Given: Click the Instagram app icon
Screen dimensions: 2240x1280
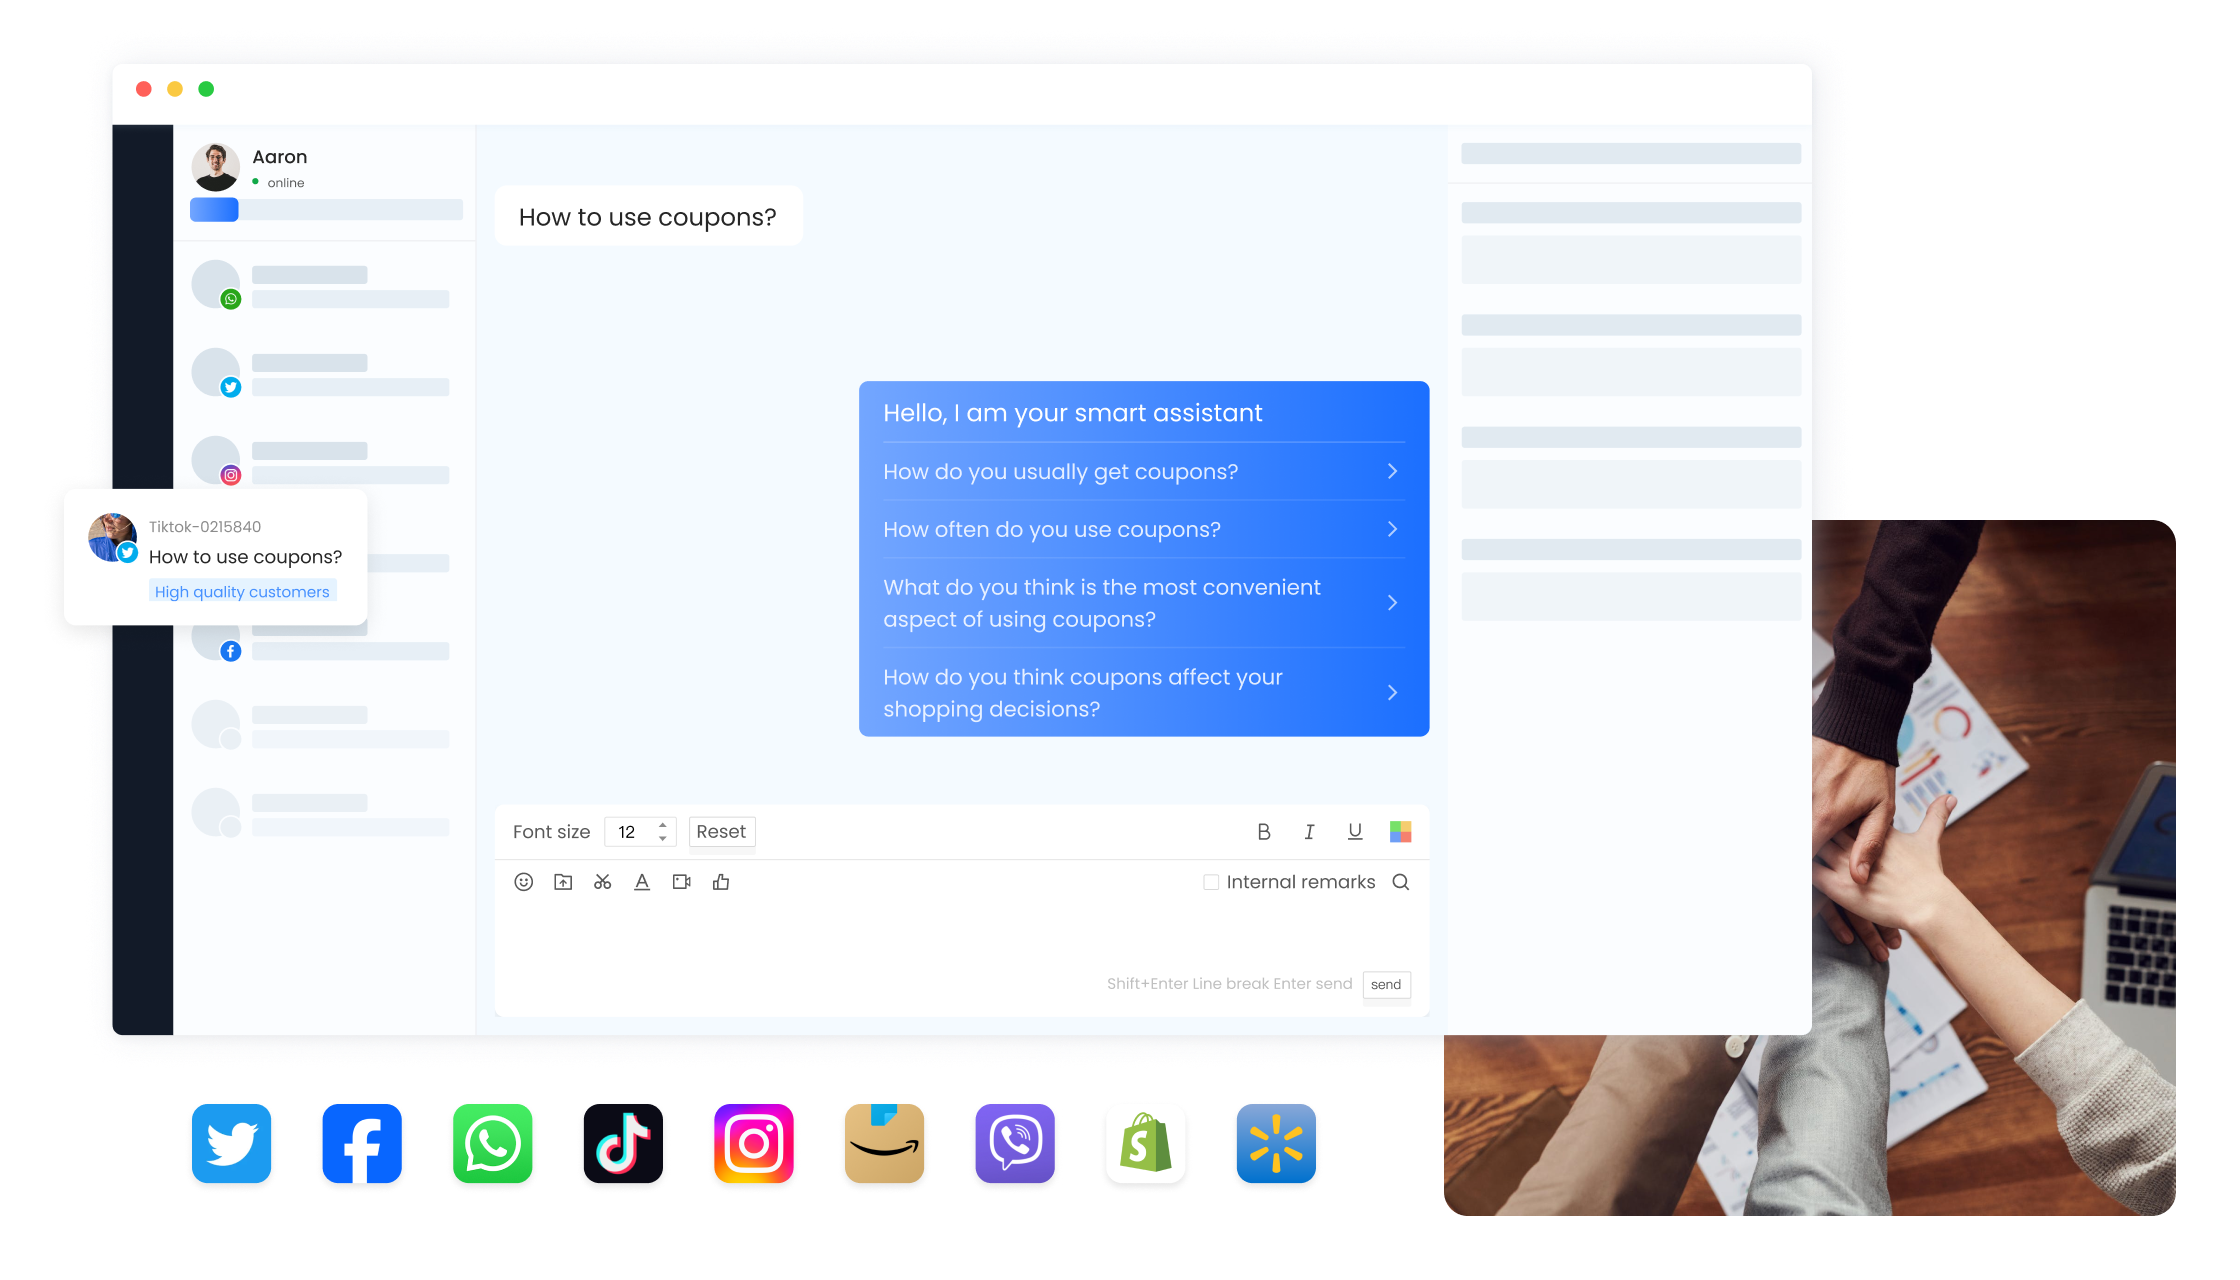Looking at the screenshot, I should tap(754, 1143).
